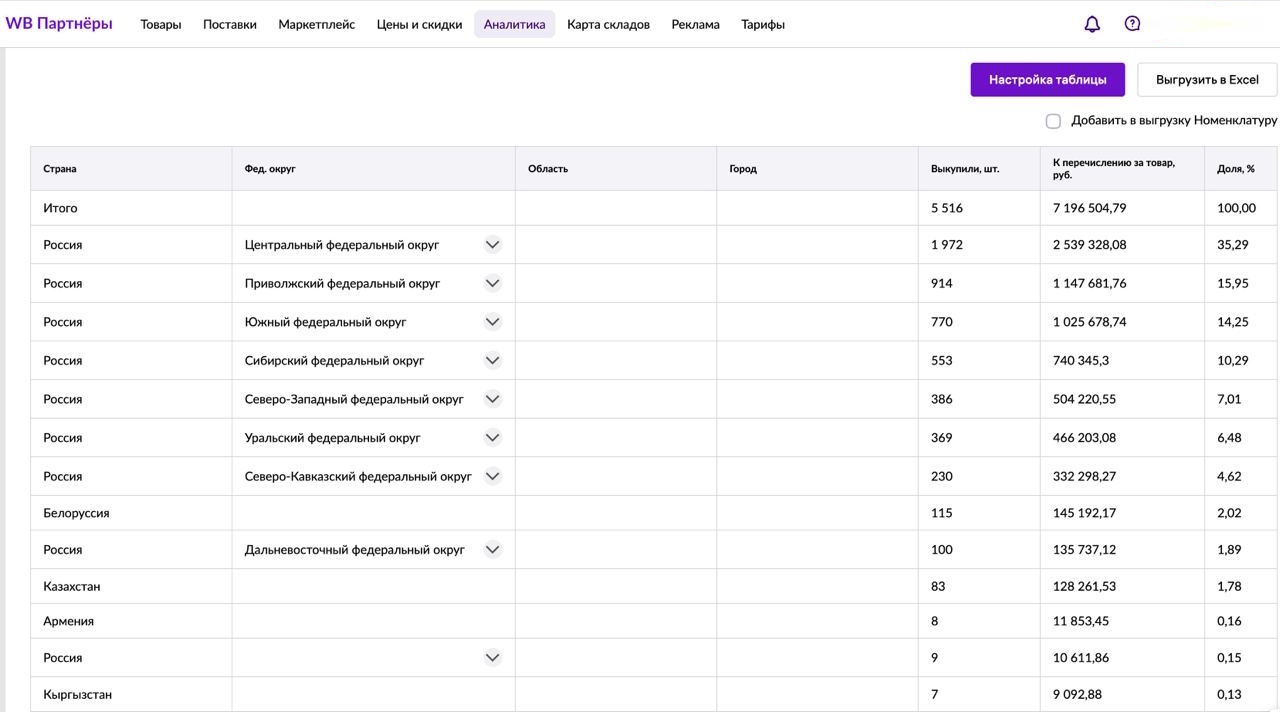Click the Настройка таблицы button

pos(1047,80)
